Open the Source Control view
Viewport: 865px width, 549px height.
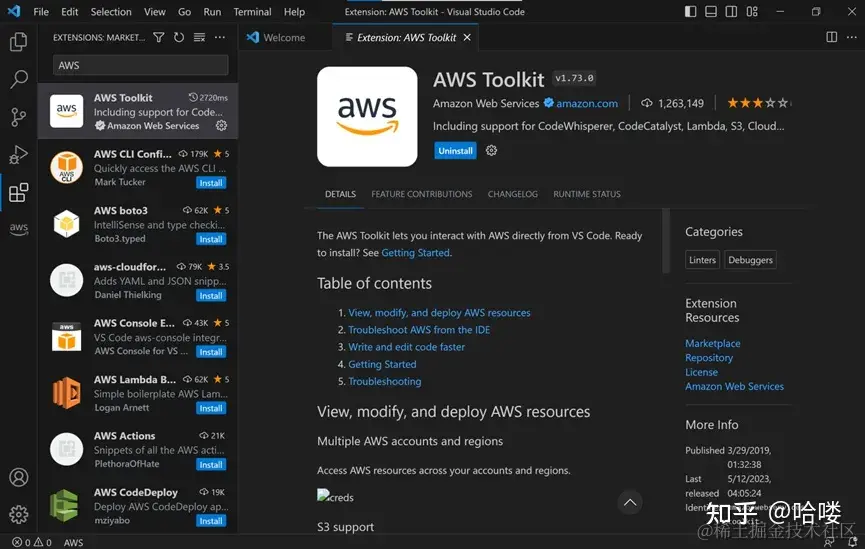(x=18, y=117)
